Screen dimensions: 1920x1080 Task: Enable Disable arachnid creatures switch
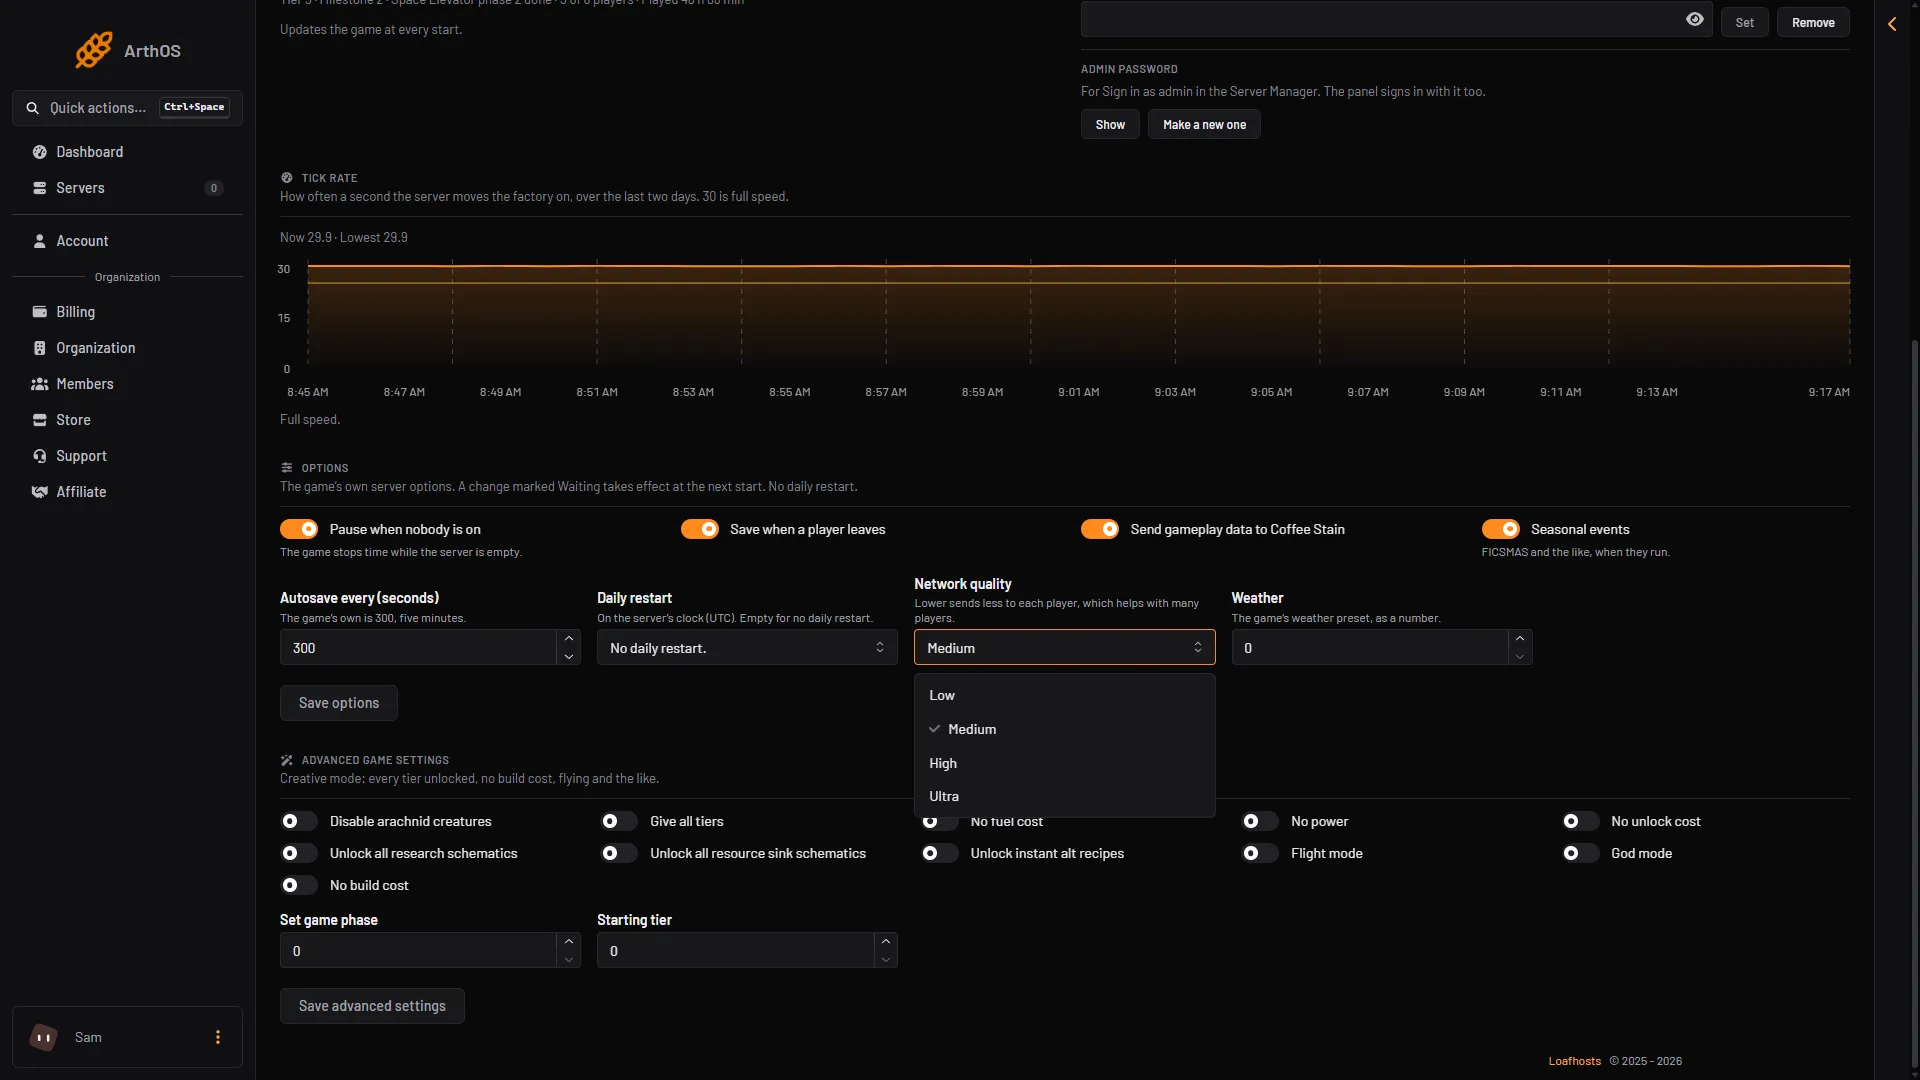pyautogui.click(x=299, y=821)
